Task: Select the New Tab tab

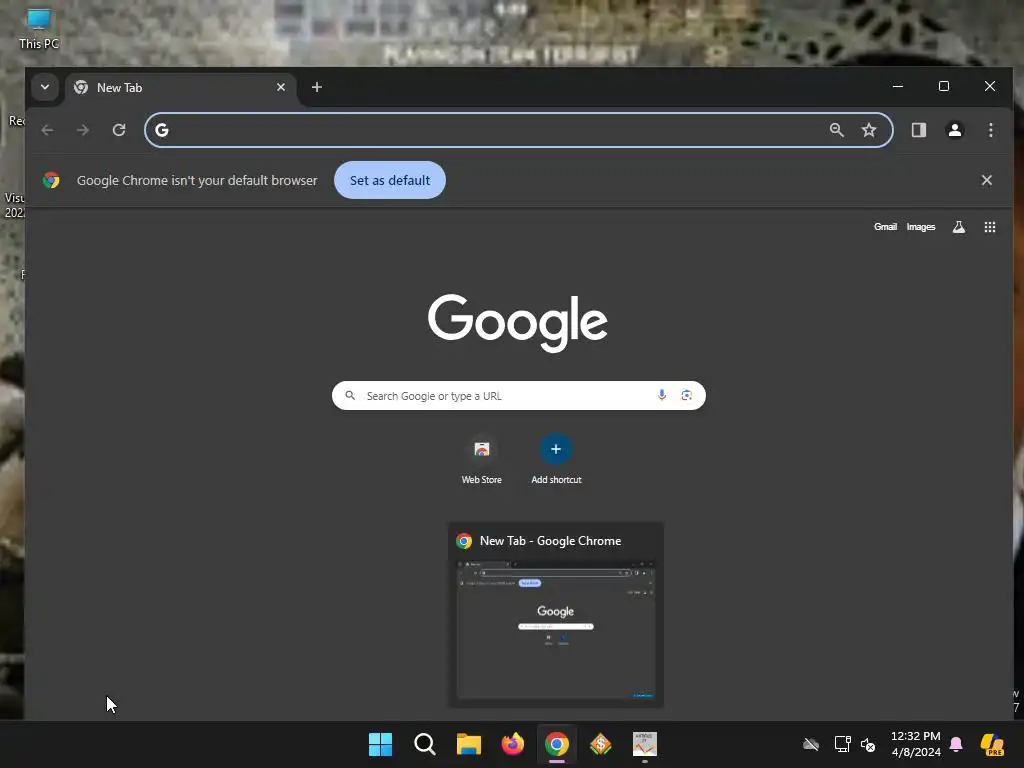Action: [x=181, y=88]
